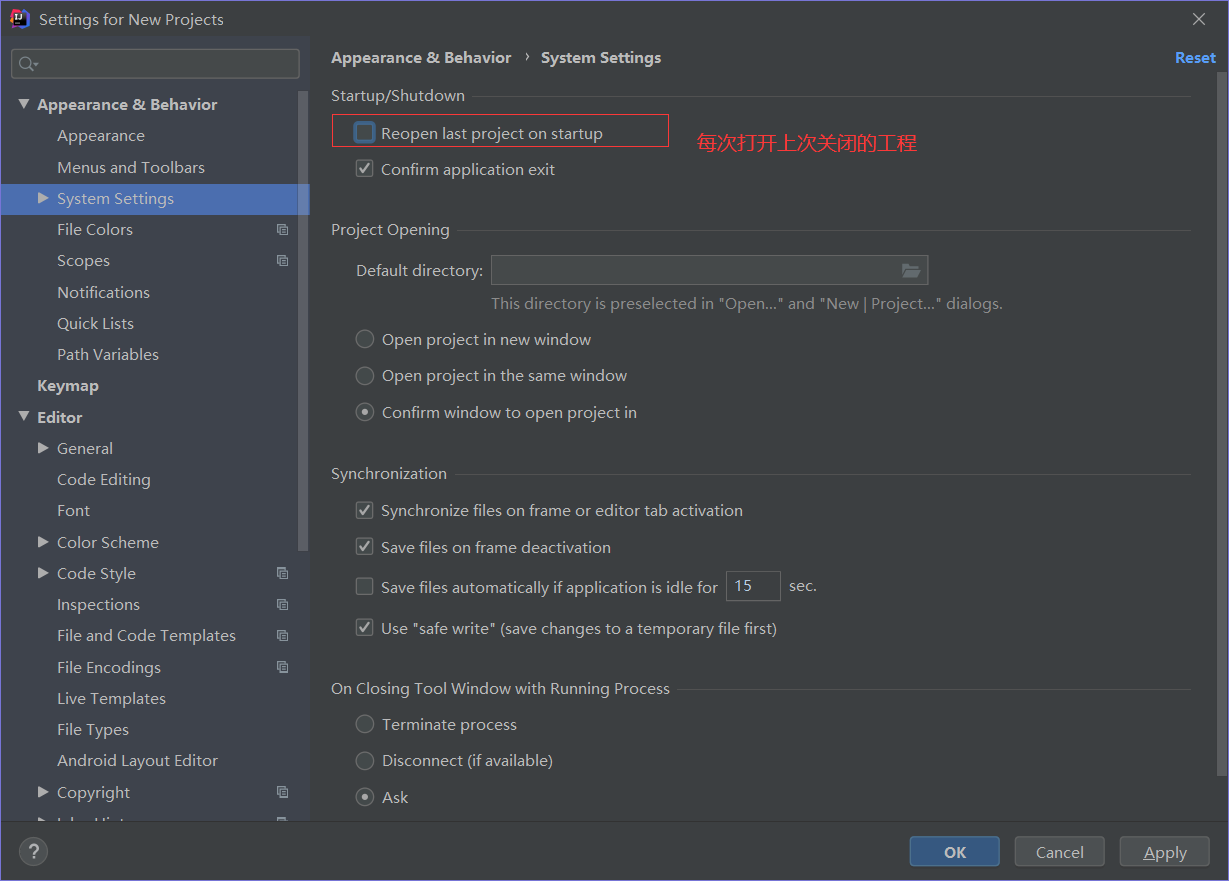Click the help question mark icon
Viewport: 1229px width, 881px height.
(33, 852)
